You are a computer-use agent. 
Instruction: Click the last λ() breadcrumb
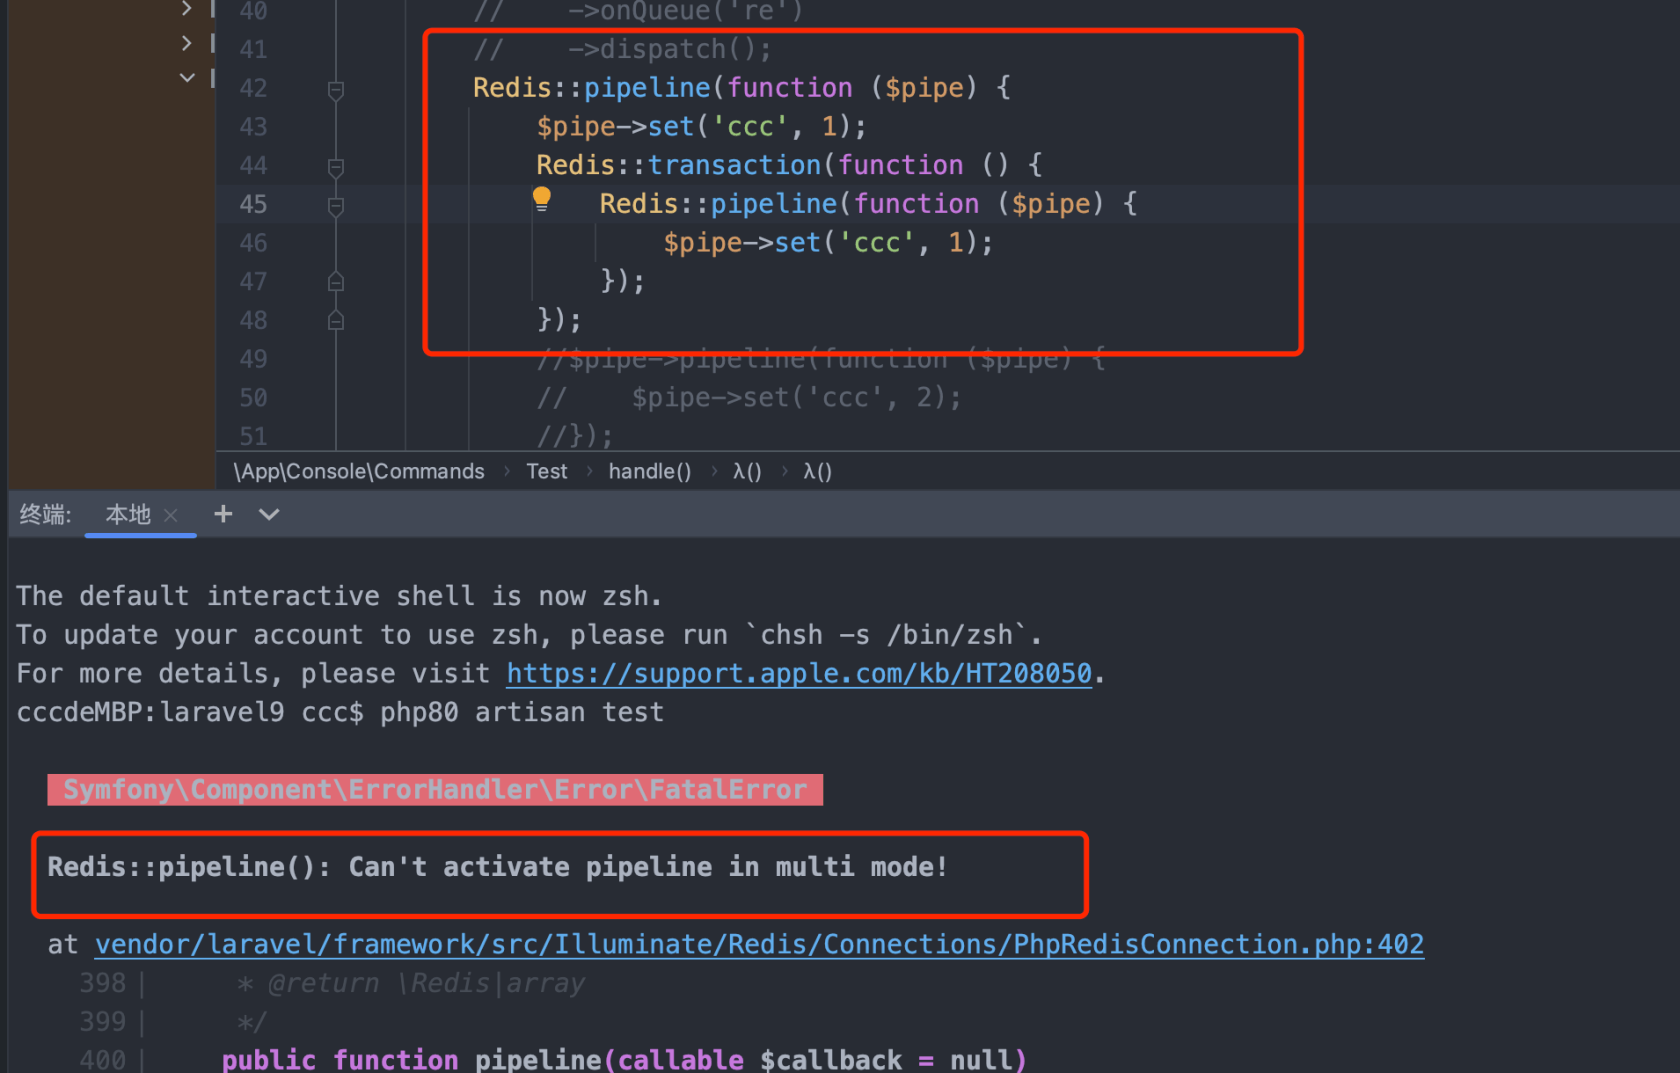[817, 471]
